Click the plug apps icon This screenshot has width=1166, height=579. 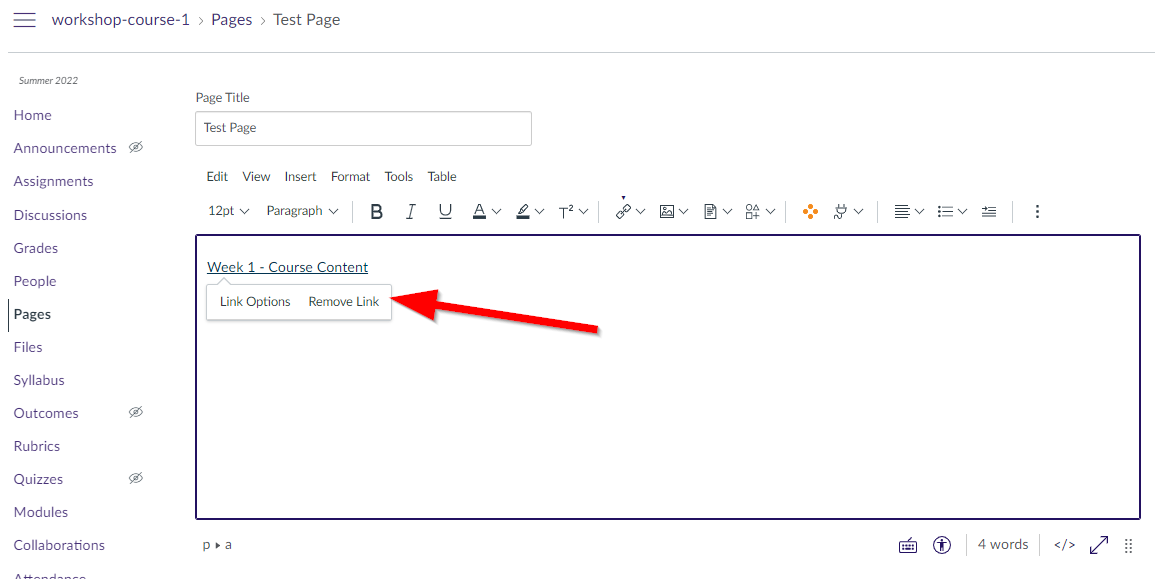point(841,212)
